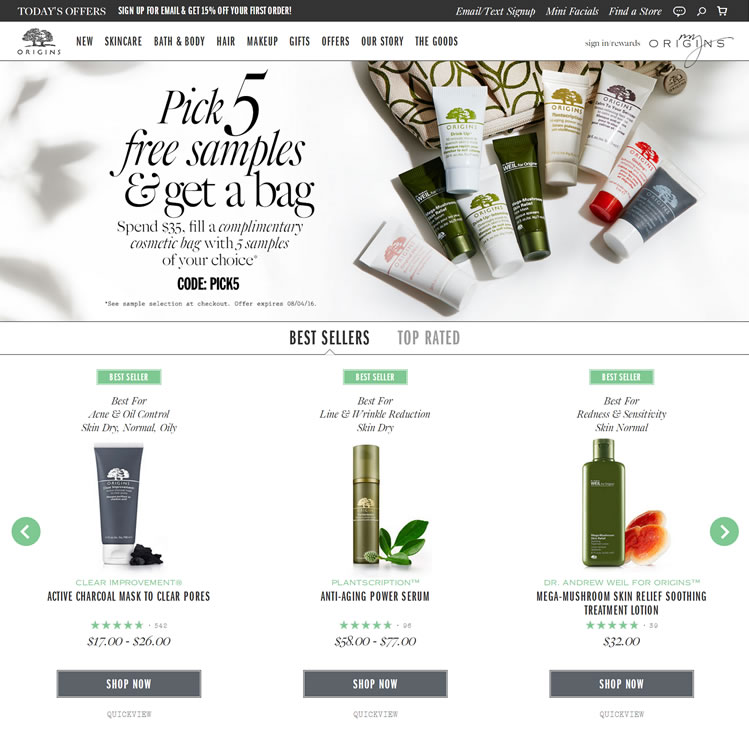Open the shopping cart icon

click(722, 11)
